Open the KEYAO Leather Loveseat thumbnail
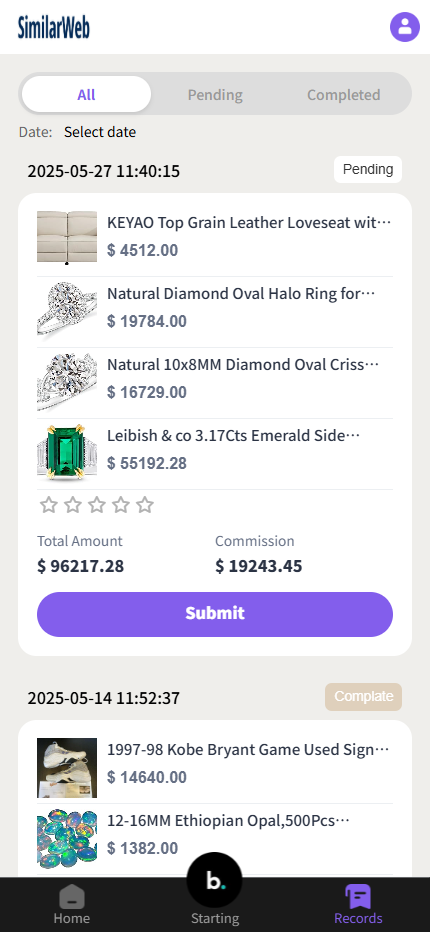This screenshot has height=932, width=430. (x=67, y=237)
